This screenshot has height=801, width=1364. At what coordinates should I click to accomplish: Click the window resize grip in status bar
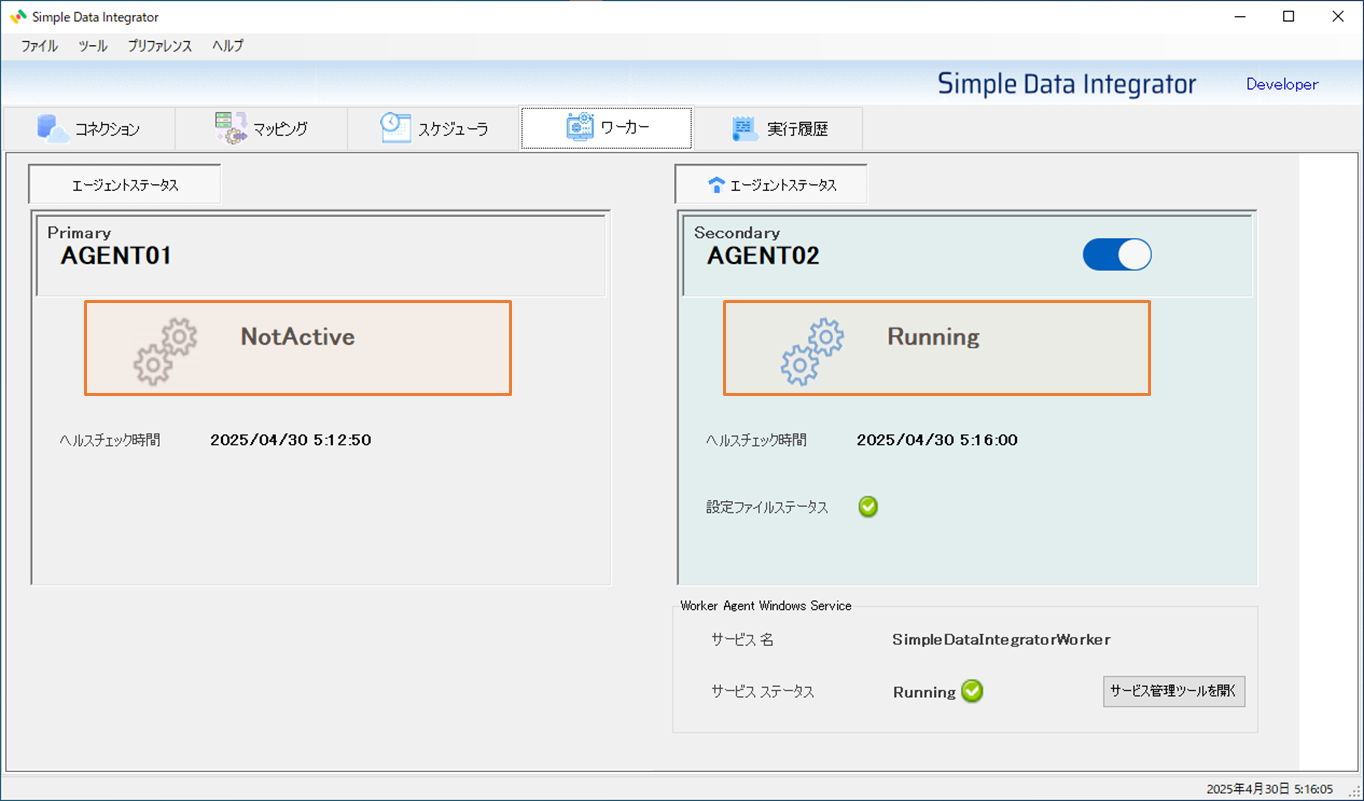point(1354,791)
